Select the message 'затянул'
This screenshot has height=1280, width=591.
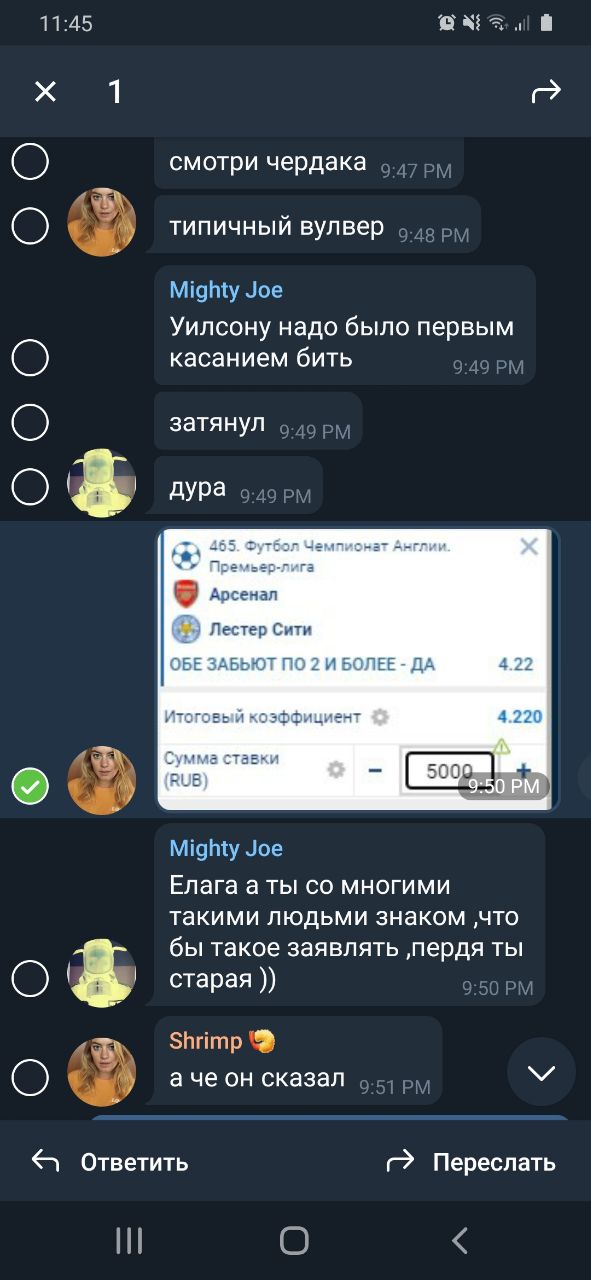(x=30, y=423)
